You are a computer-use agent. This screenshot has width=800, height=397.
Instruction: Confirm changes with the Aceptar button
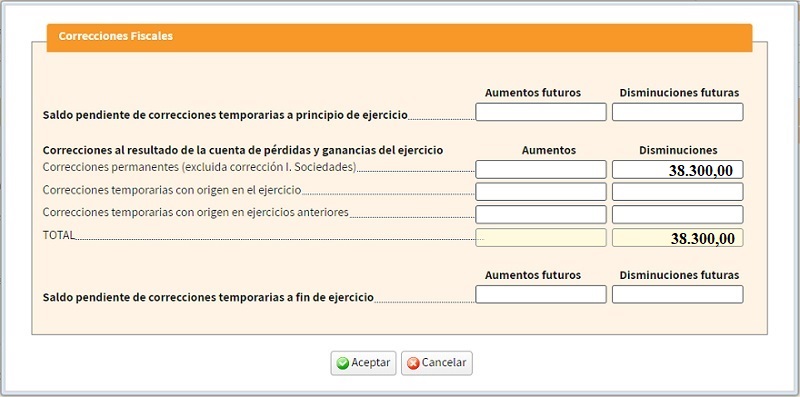(363, 363)
